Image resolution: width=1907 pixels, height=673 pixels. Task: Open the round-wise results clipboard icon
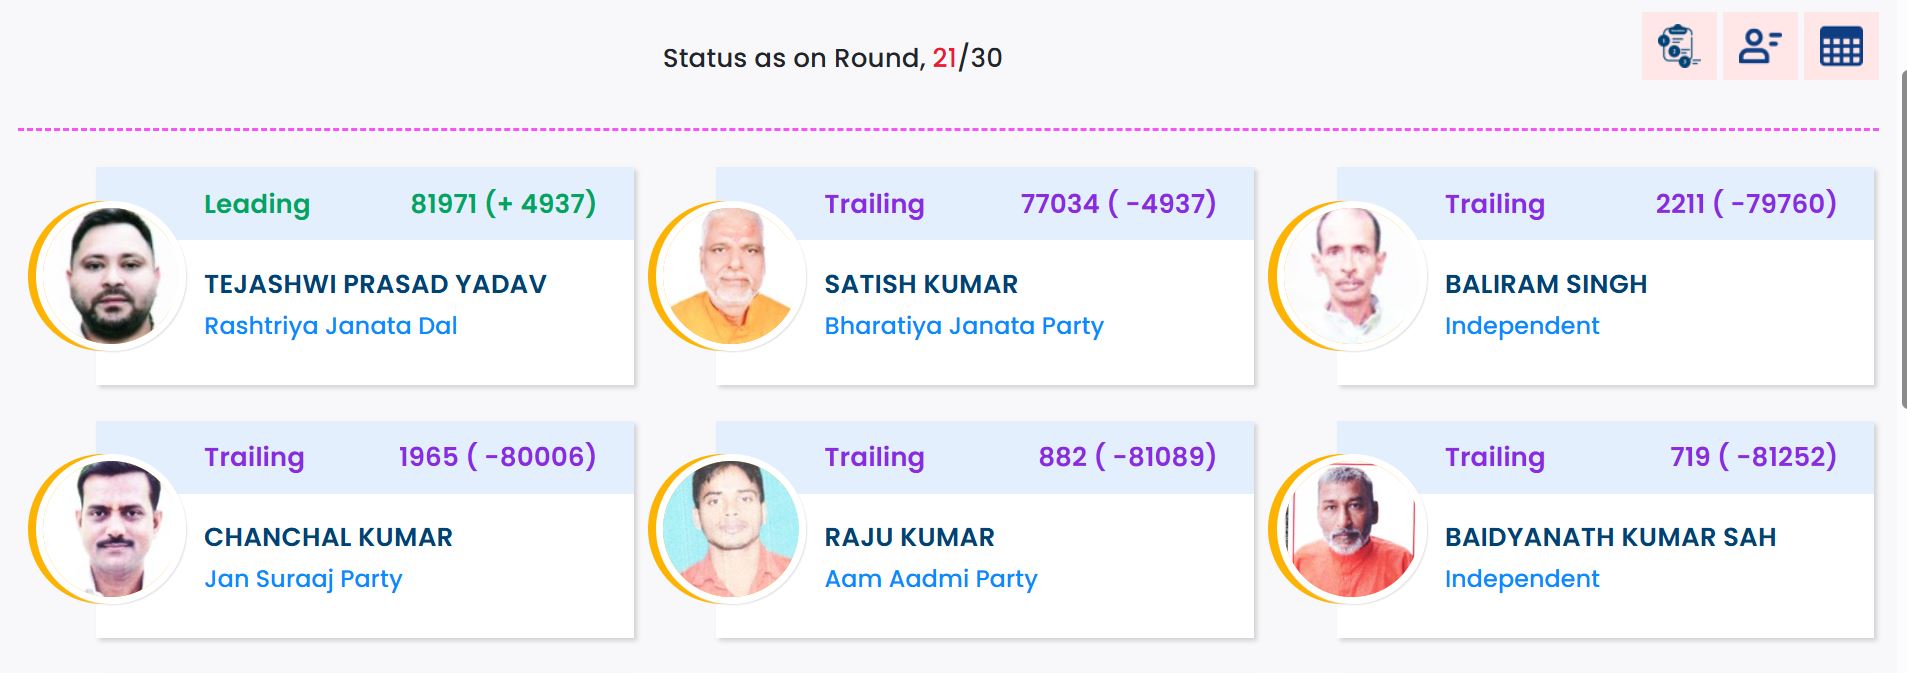[x=1679, y=46]
